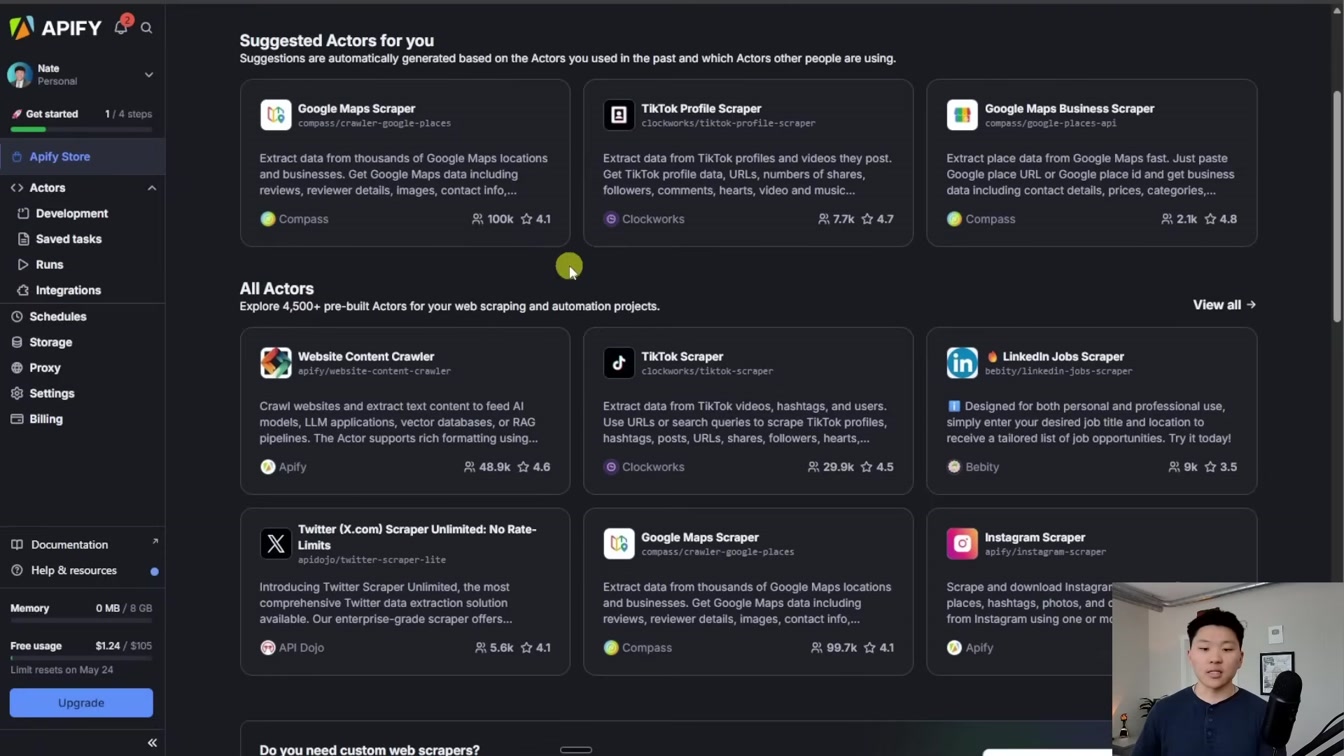
Task: Click the Website Content Crawler logo
Action: 276,363
